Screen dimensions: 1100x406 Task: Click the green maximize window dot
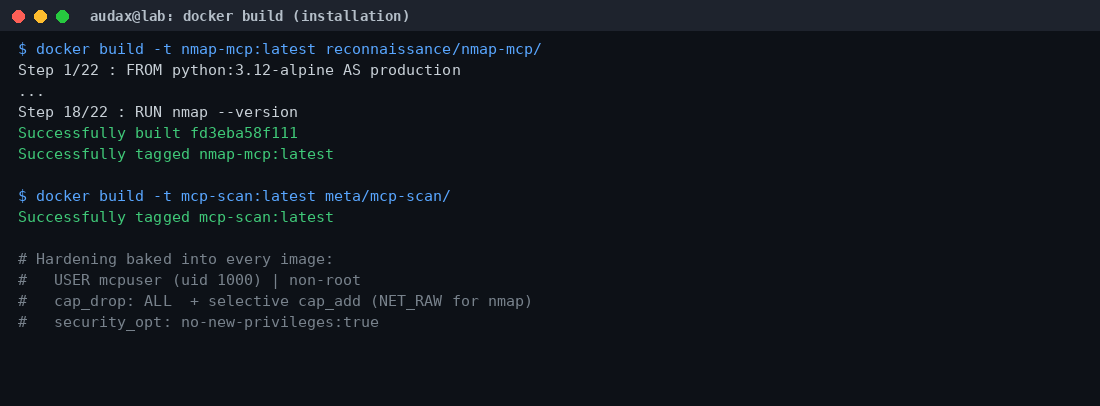click(62, 16)
